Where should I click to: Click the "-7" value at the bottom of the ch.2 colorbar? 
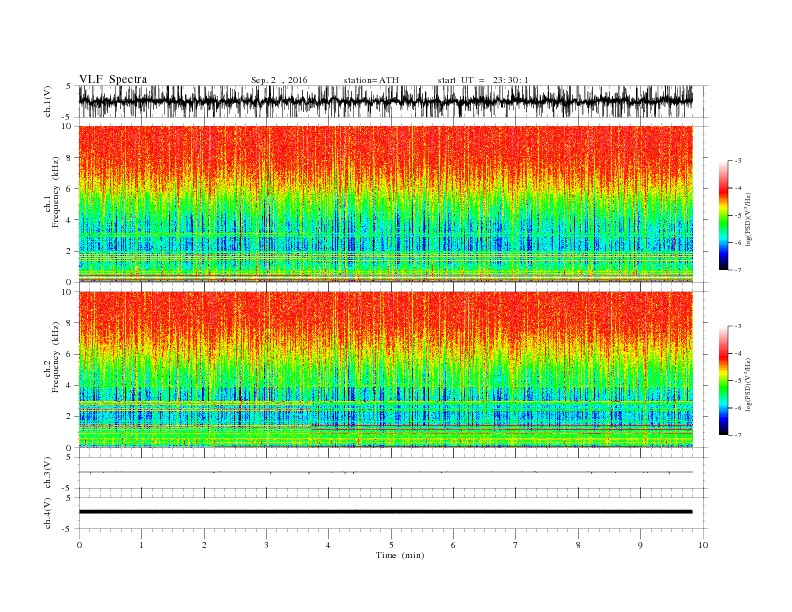coord(738,435)
